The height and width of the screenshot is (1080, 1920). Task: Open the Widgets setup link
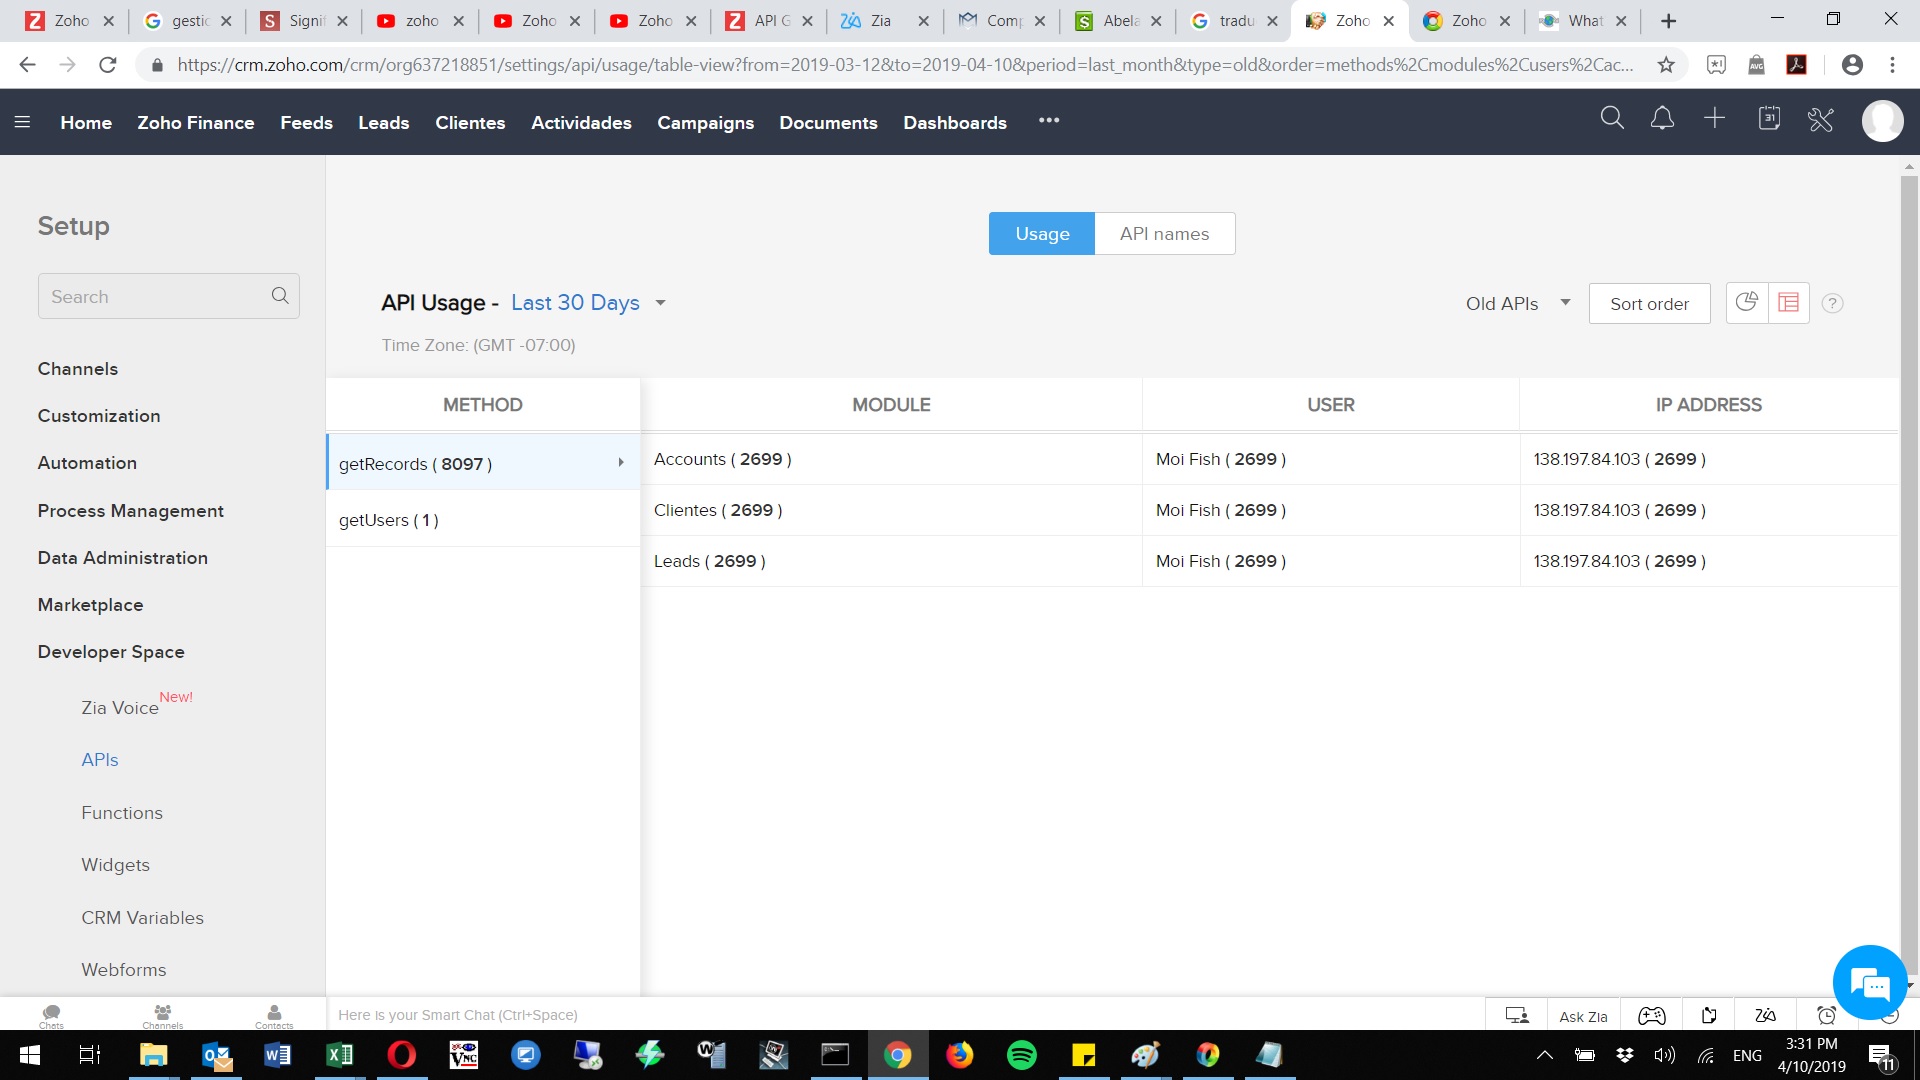click(116, 864)
